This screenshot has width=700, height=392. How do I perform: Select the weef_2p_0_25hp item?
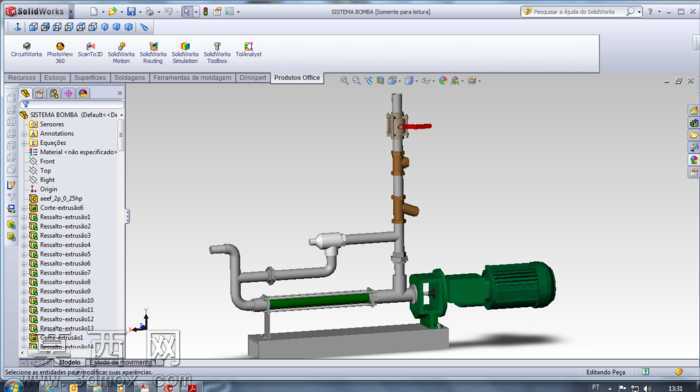(x=56, y=198)
